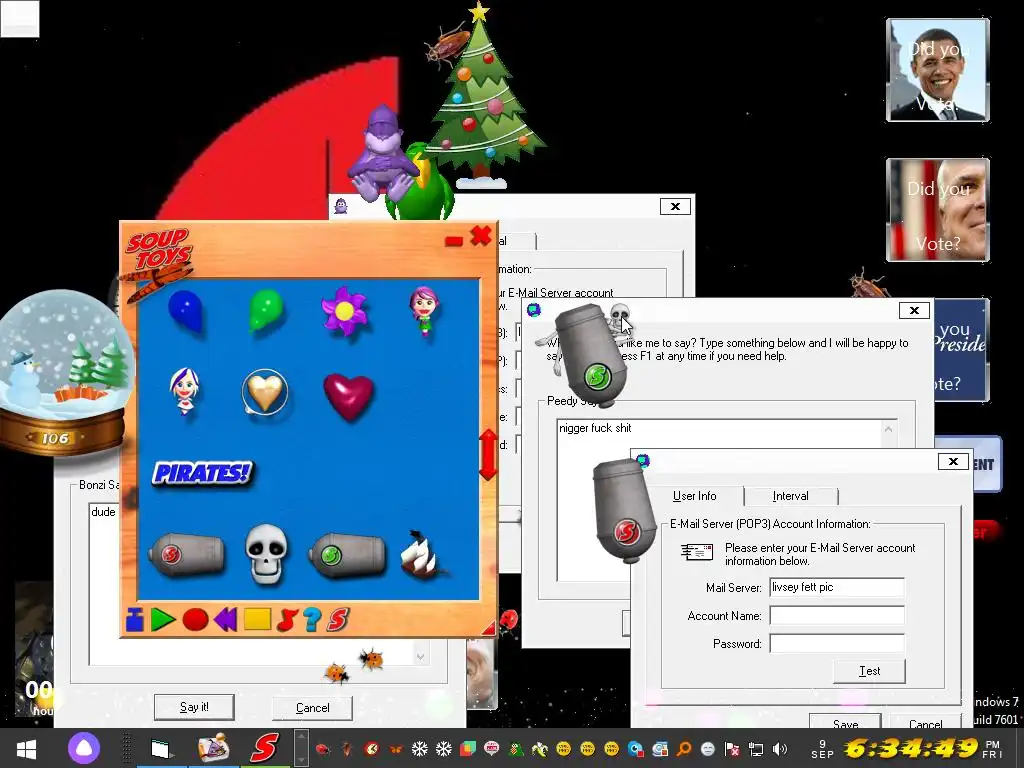Viewport: 1024px width, 768px height.
Task: Click Cancel in the Bonzi Says dialog
Action: click(312, 707)
